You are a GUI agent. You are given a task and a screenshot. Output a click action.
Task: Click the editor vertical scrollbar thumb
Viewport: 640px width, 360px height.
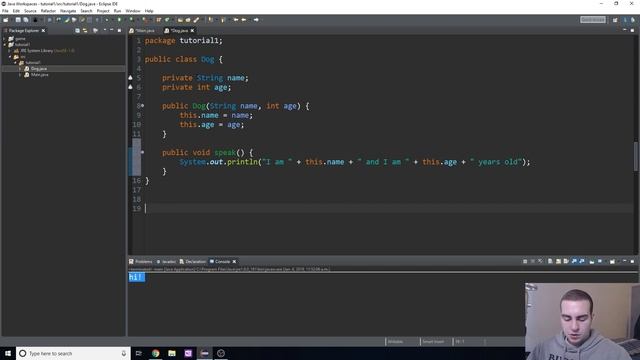point(636,156)
